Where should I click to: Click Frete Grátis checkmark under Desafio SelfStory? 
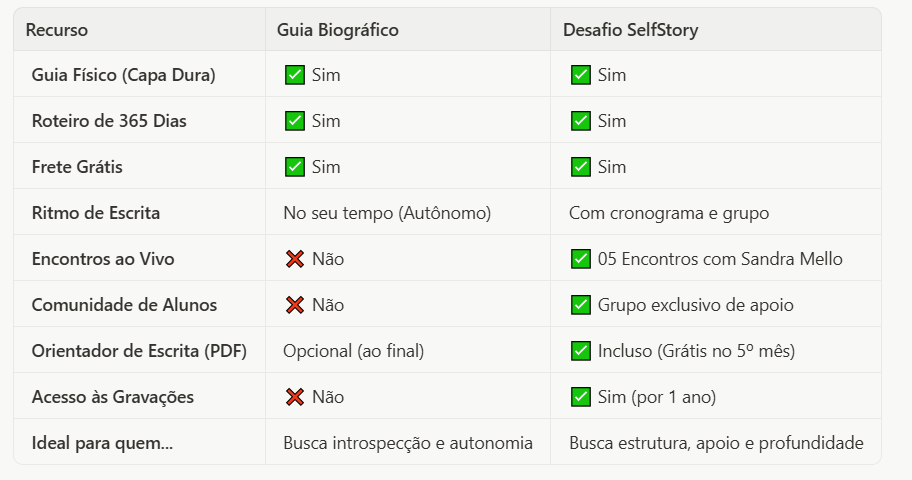coord(581,167)
